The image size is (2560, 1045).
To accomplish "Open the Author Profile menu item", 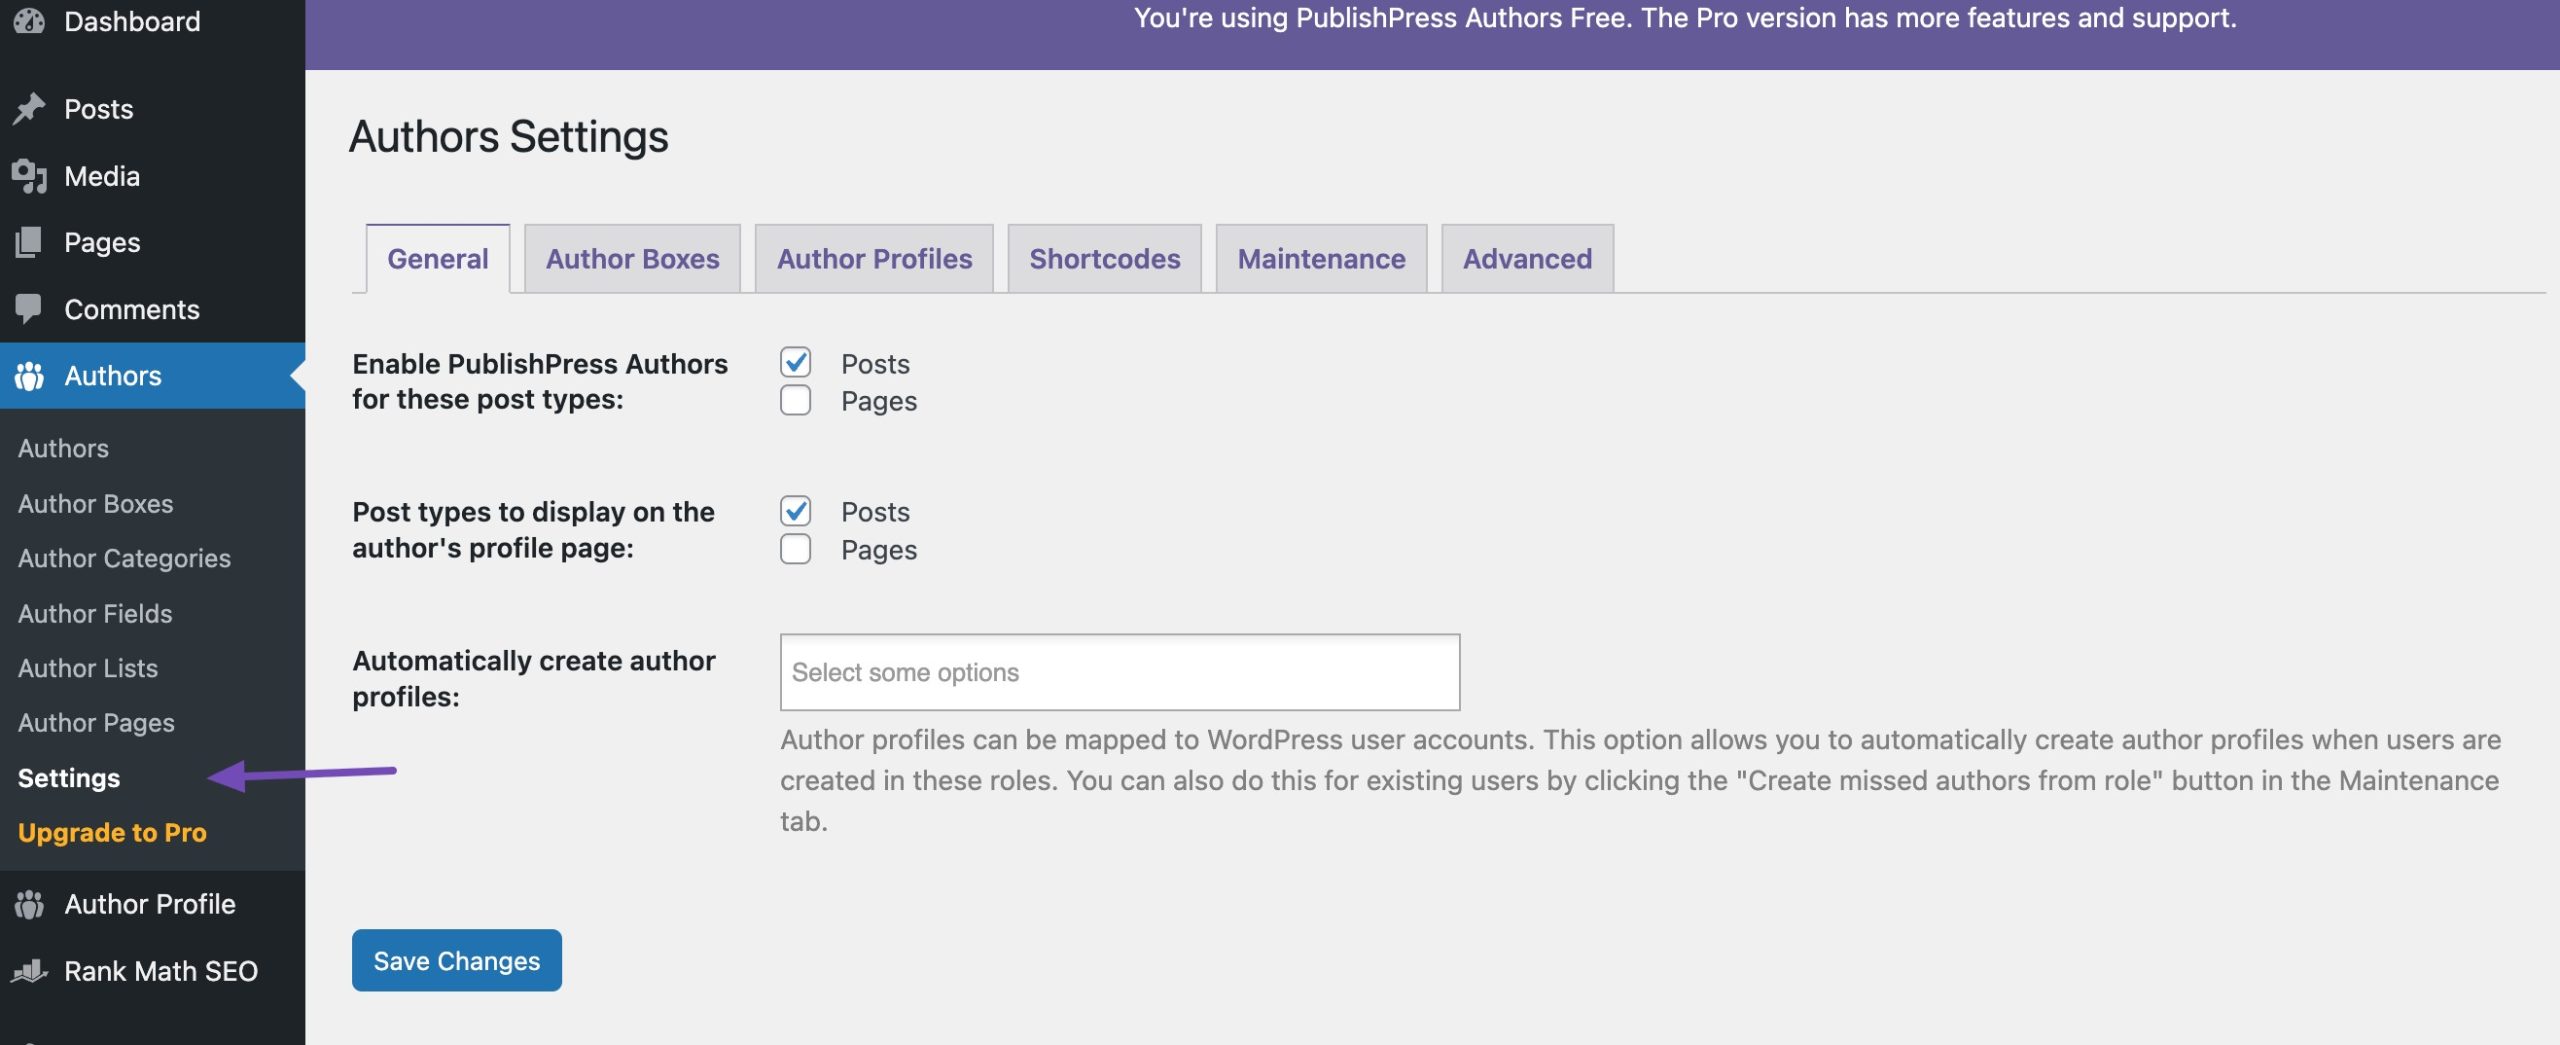I will point(152,904).
